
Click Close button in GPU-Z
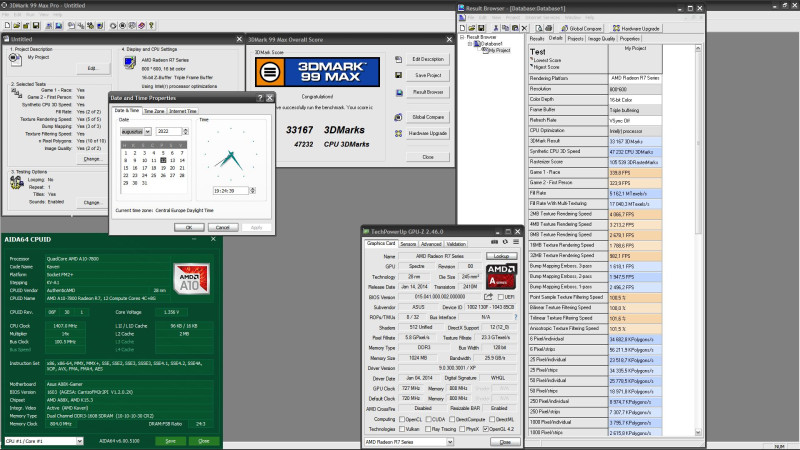point(505,442)
